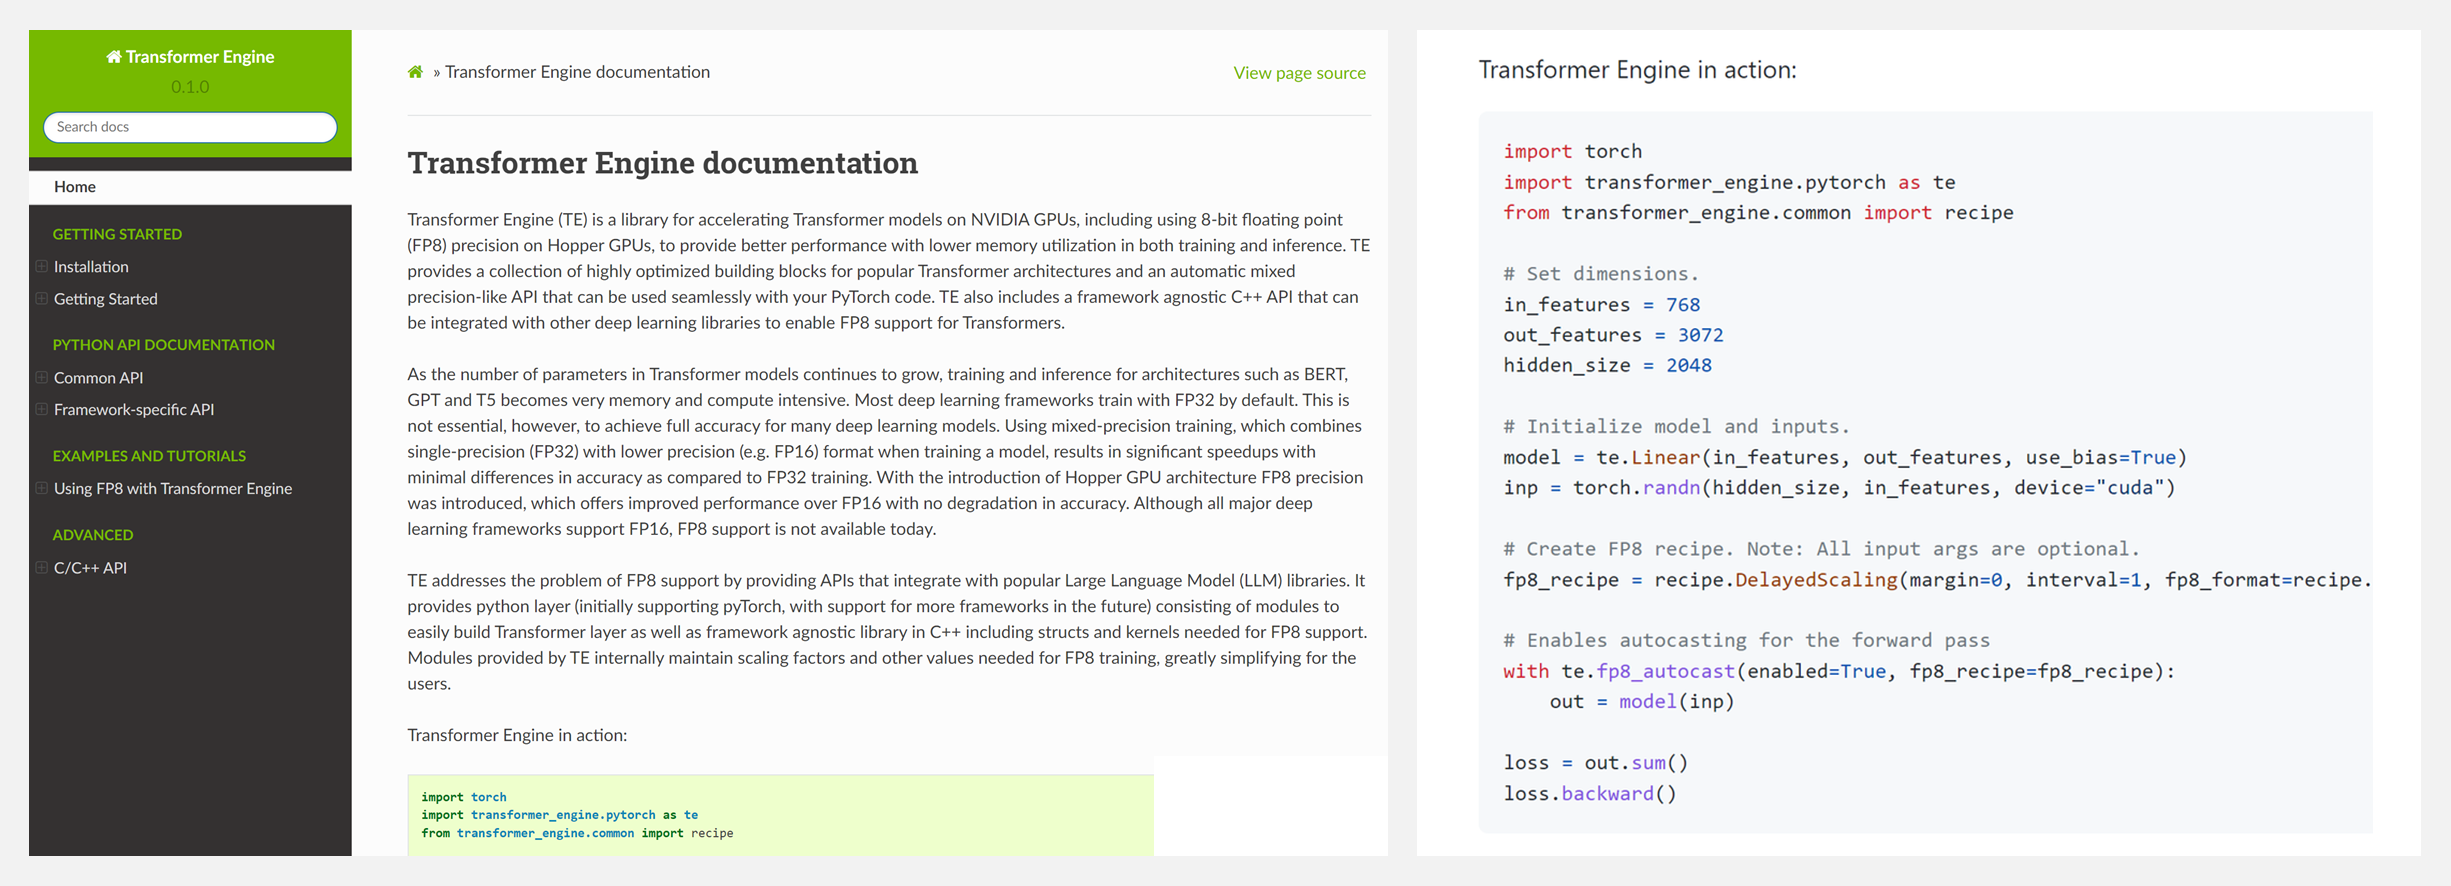Viewport: 2451px width, 886px height.
Task: Click 'import torch' in the green code block
Action: click(464, 797)
